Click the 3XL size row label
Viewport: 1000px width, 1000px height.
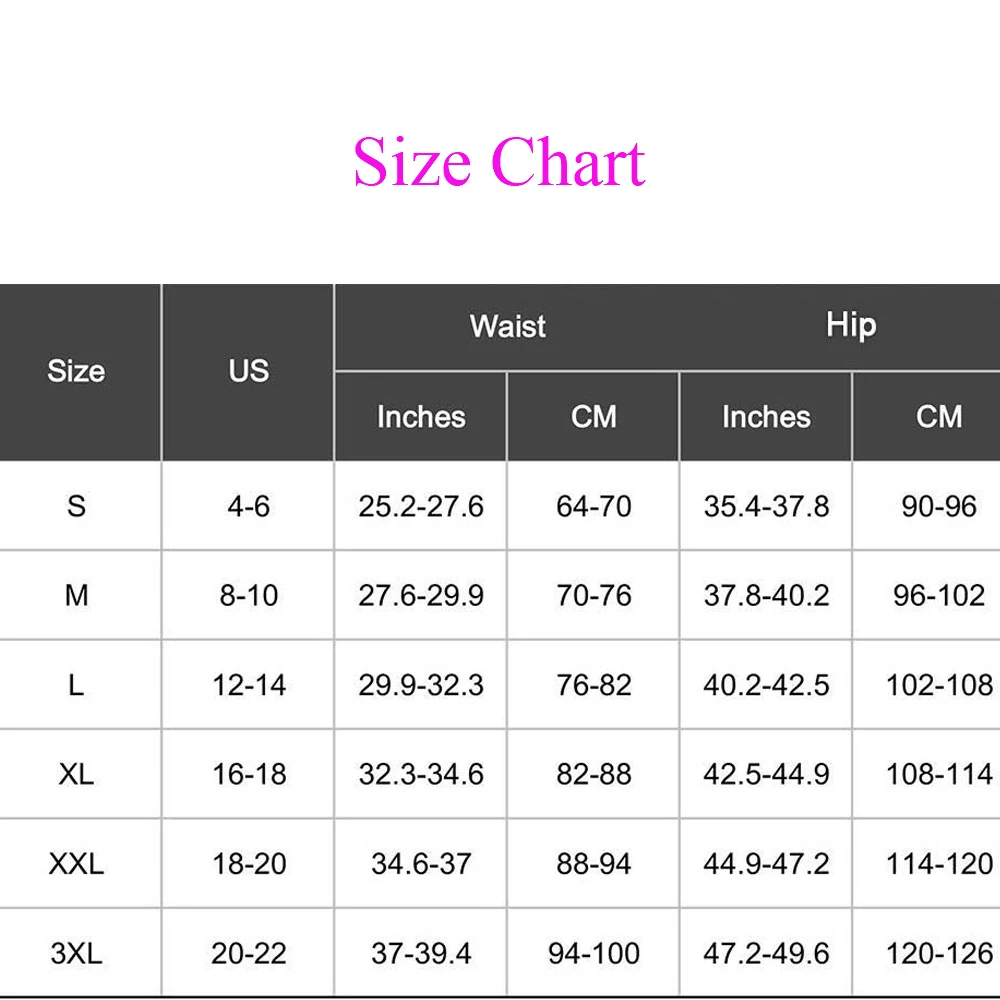pyautogui.click(x=76, y=953)
